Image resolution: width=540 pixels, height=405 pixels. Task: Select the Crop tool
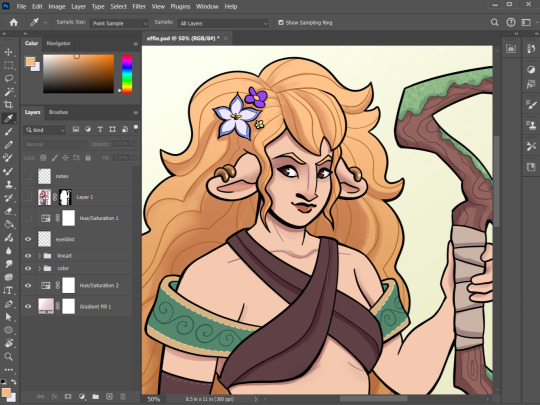[x=9, y=105]
